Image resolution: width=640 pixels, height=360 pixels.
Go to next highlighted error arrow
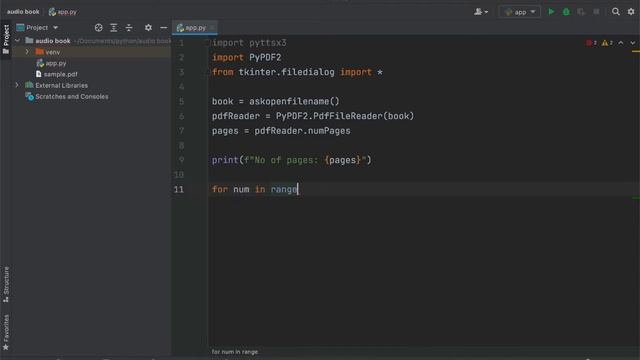coord(633,43)
